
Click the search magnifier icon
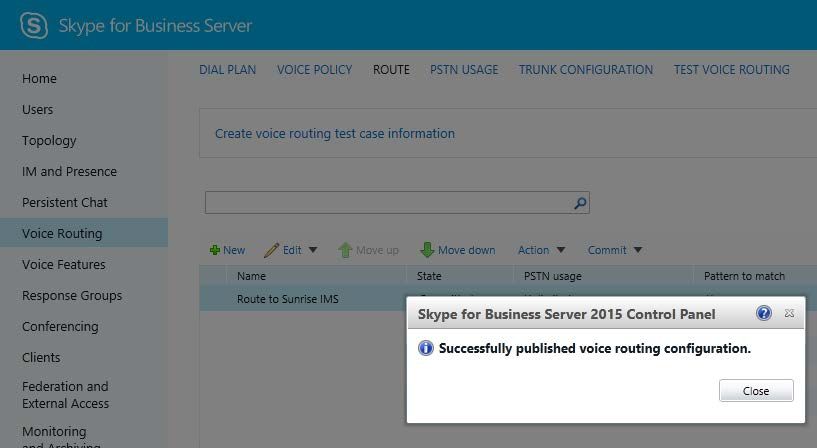click(580, 203)
